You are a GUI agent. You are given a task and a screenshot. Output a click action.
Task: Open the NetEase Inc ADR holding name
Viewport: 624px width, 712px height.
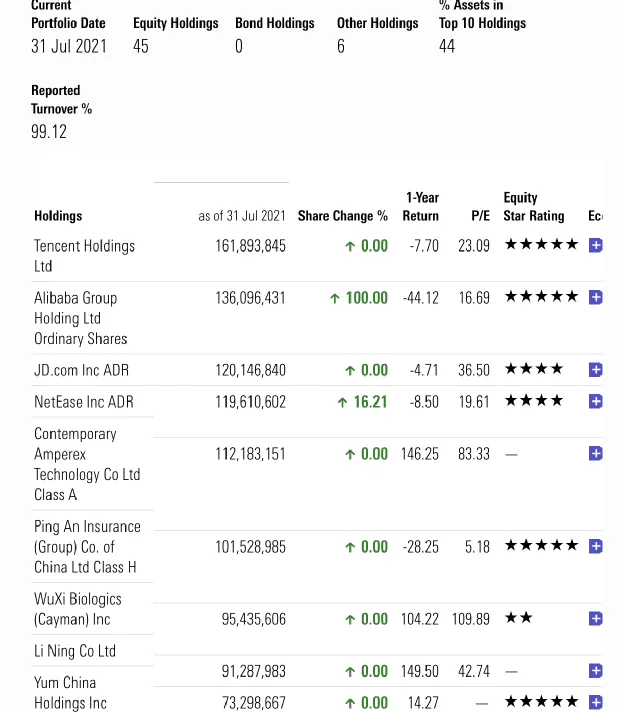tap(83, 402)
